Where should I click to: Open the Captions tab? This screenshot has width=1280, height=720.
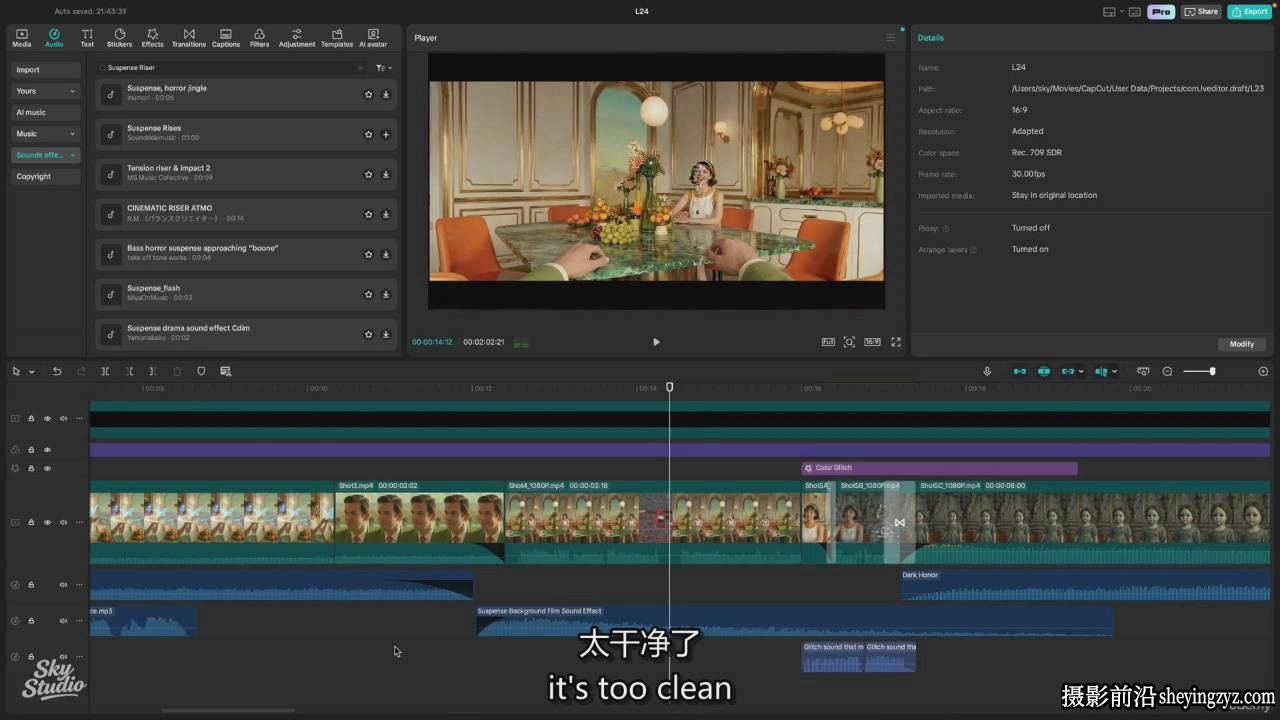tap(226, 38)
